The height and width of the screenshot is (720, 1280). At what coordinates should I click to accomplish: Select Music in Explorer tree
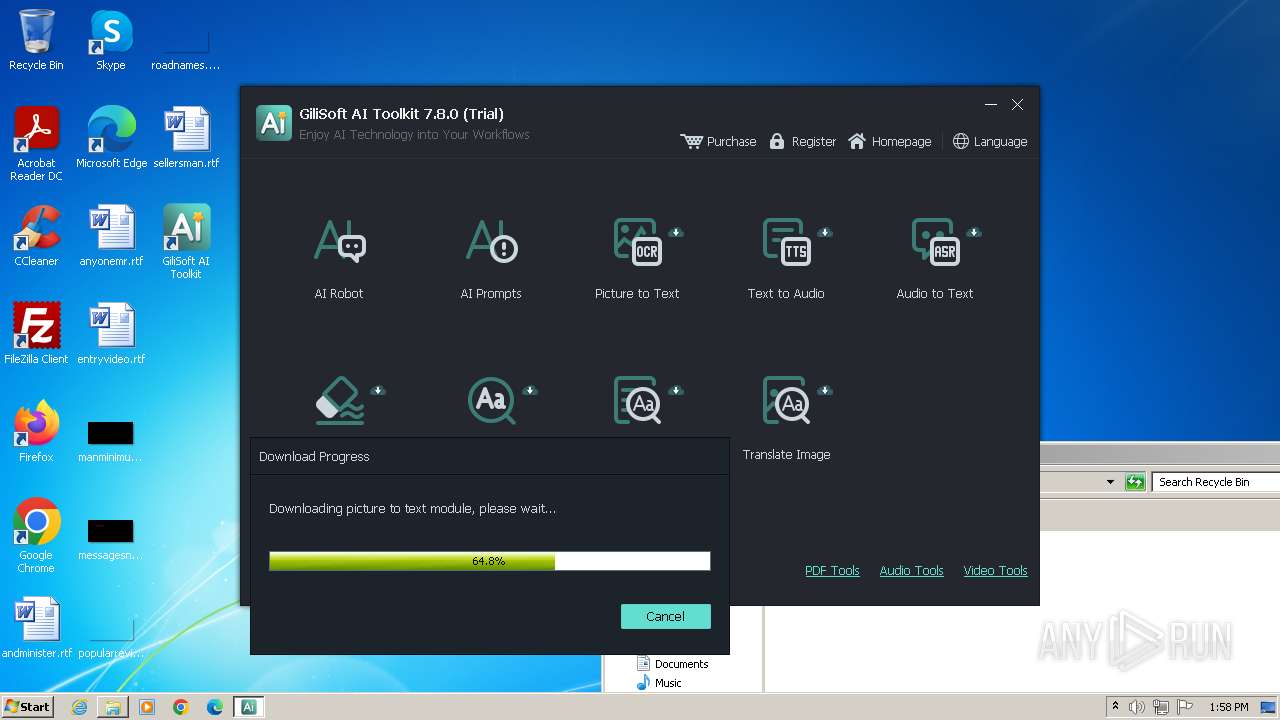point(659,683)
